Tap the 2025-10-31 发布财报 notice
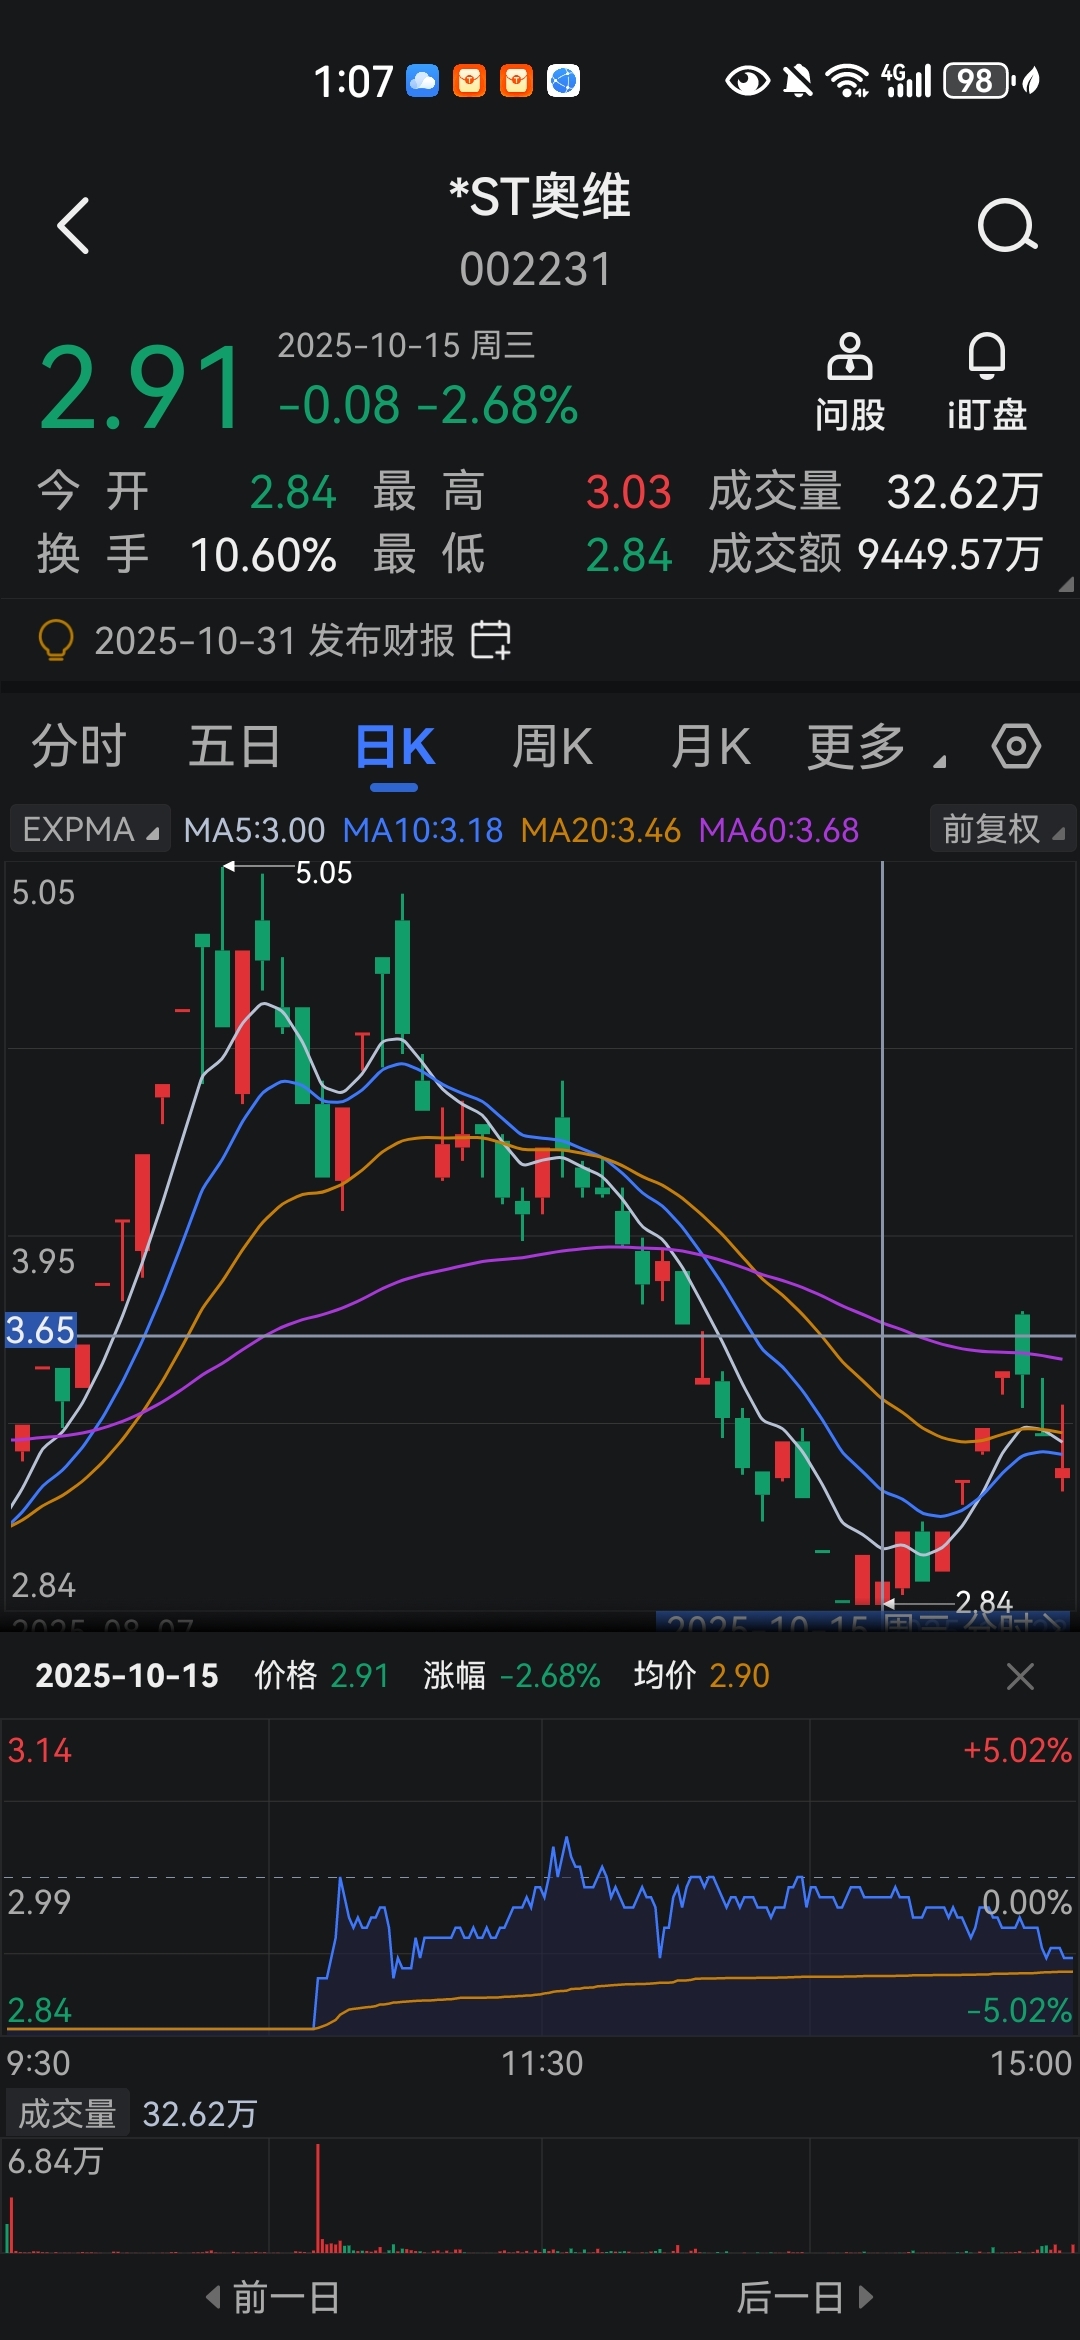Viewport: 1080px width, 2340px height. (274, 640)
